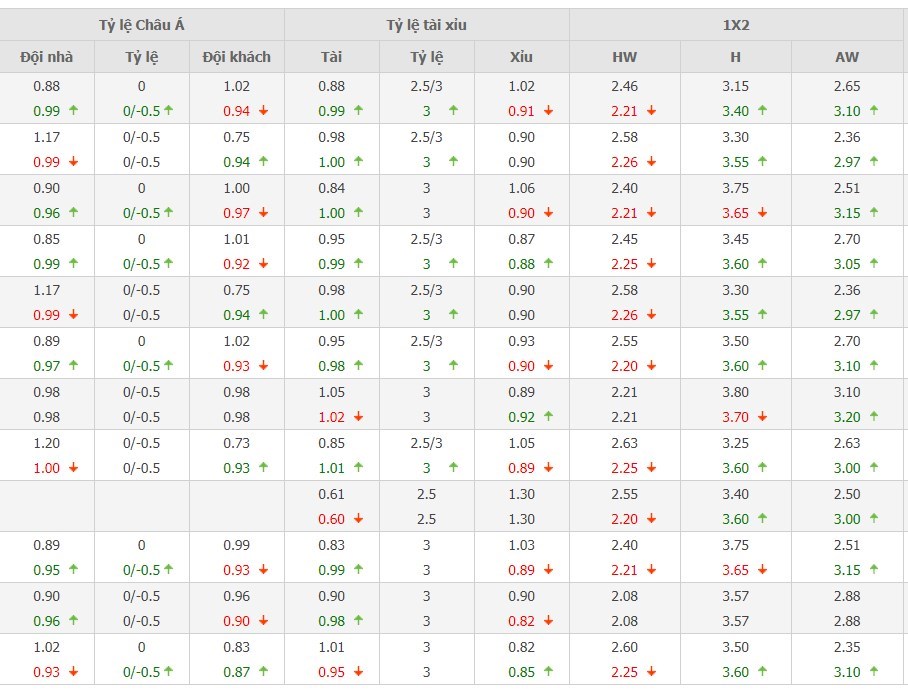Select the 2.46 home win odds
This screenshot has width=908, height=691.
coord(624,86)
